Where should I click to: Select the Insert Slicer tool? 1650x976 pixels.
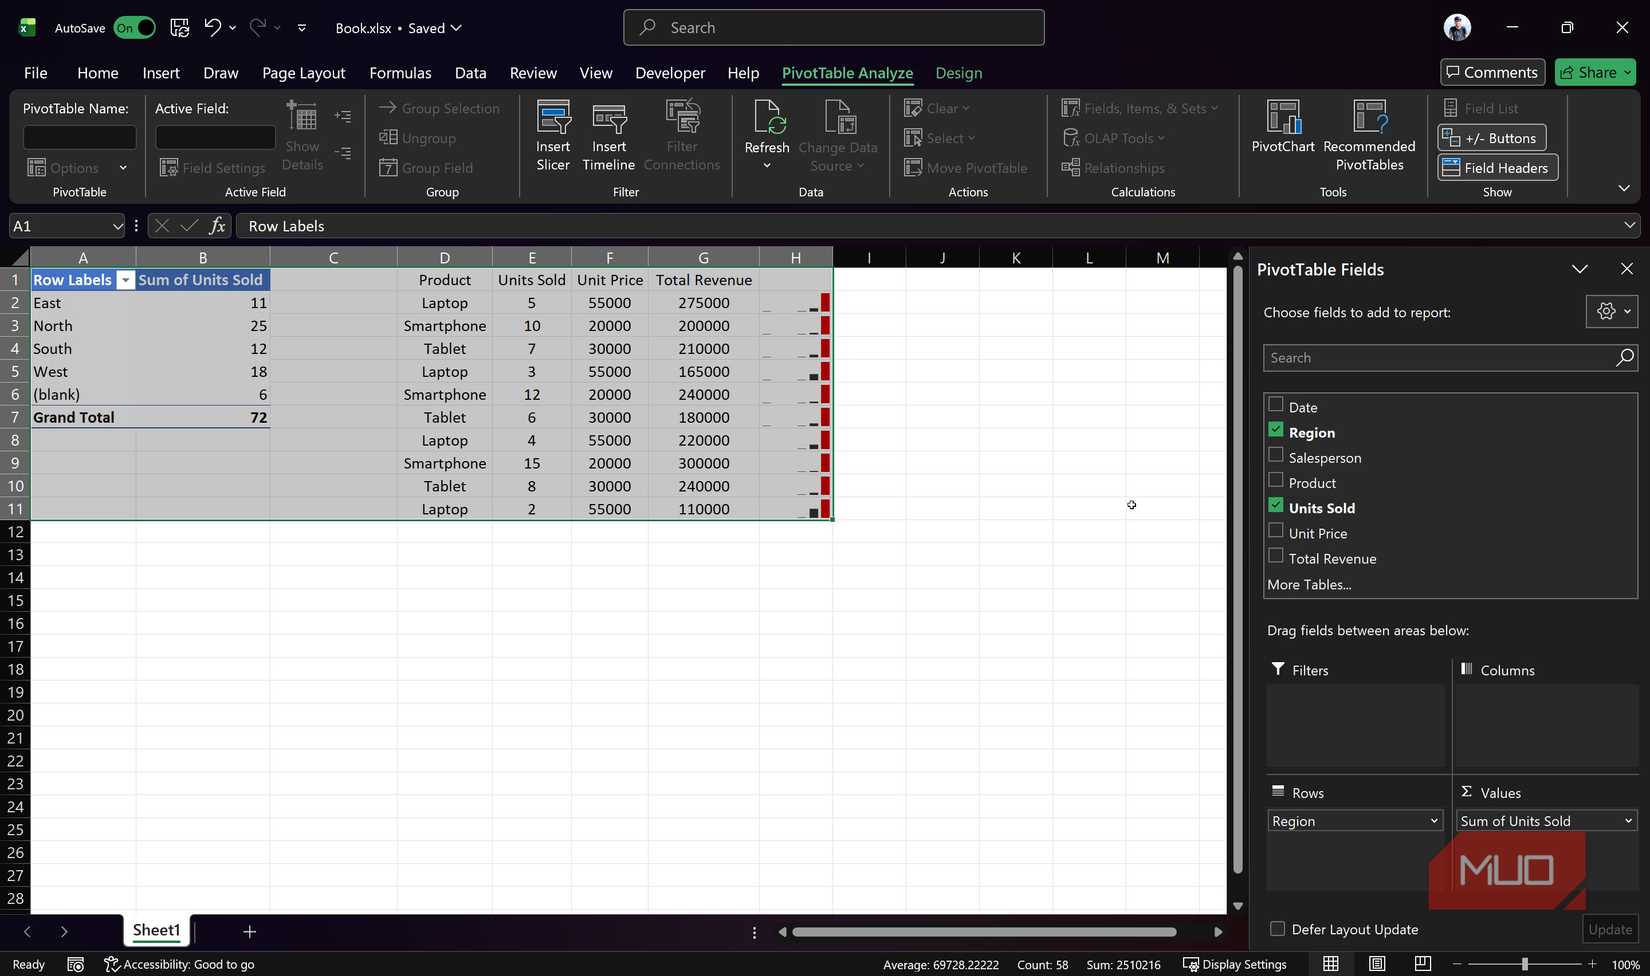(552, 135)
